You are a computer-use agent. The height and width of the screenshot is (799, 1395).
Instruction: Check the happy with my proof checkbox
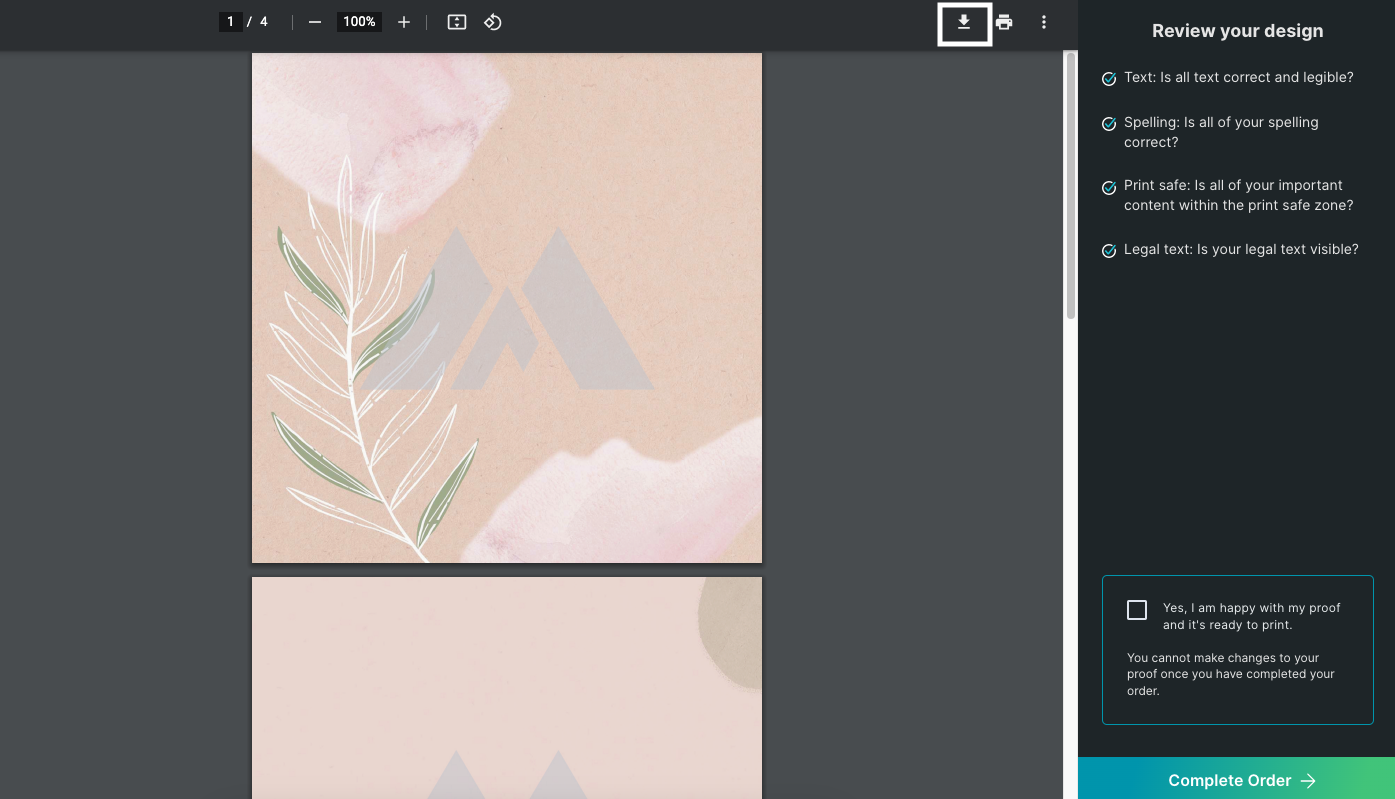coord(1137,610)
